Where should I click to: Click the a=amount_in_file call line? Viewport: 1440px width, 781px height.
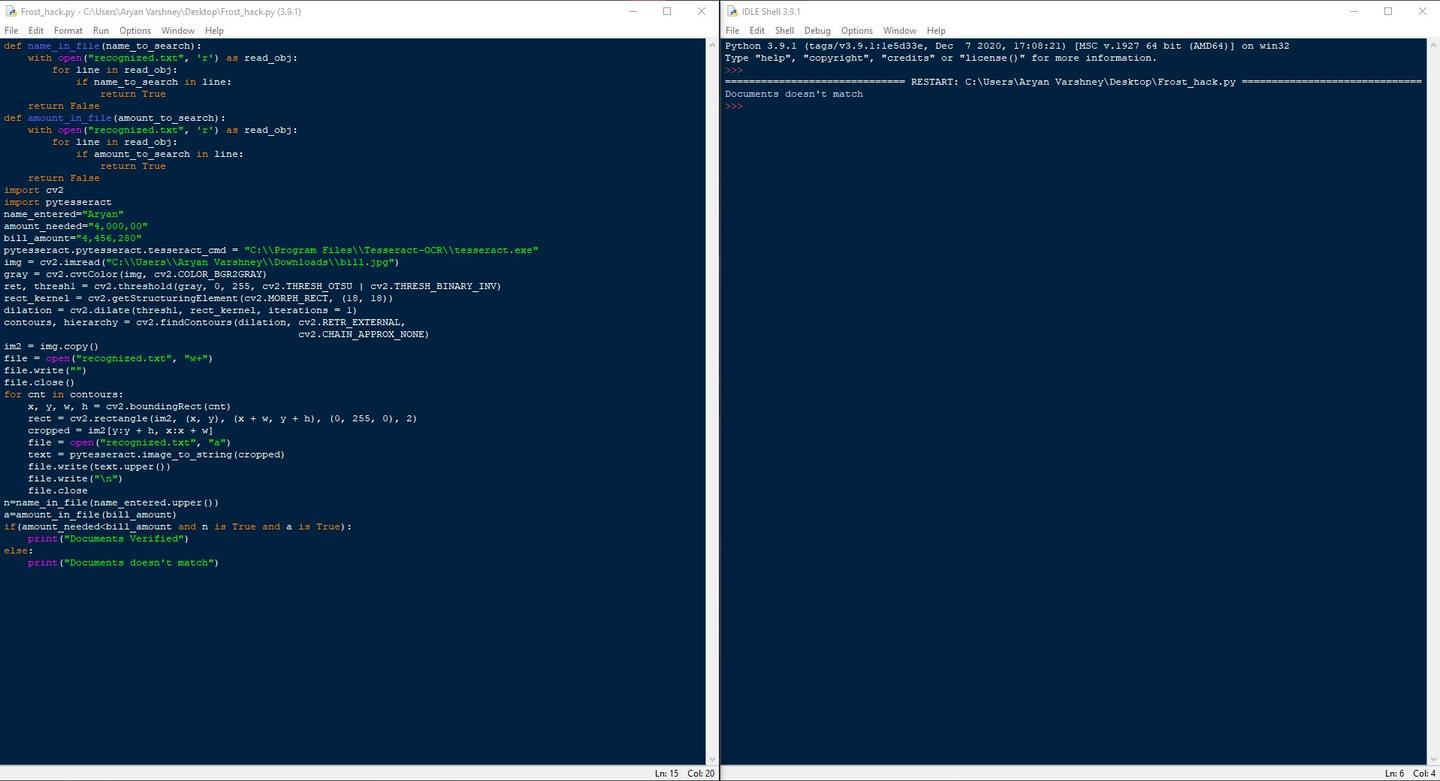[x=90, y=514]
